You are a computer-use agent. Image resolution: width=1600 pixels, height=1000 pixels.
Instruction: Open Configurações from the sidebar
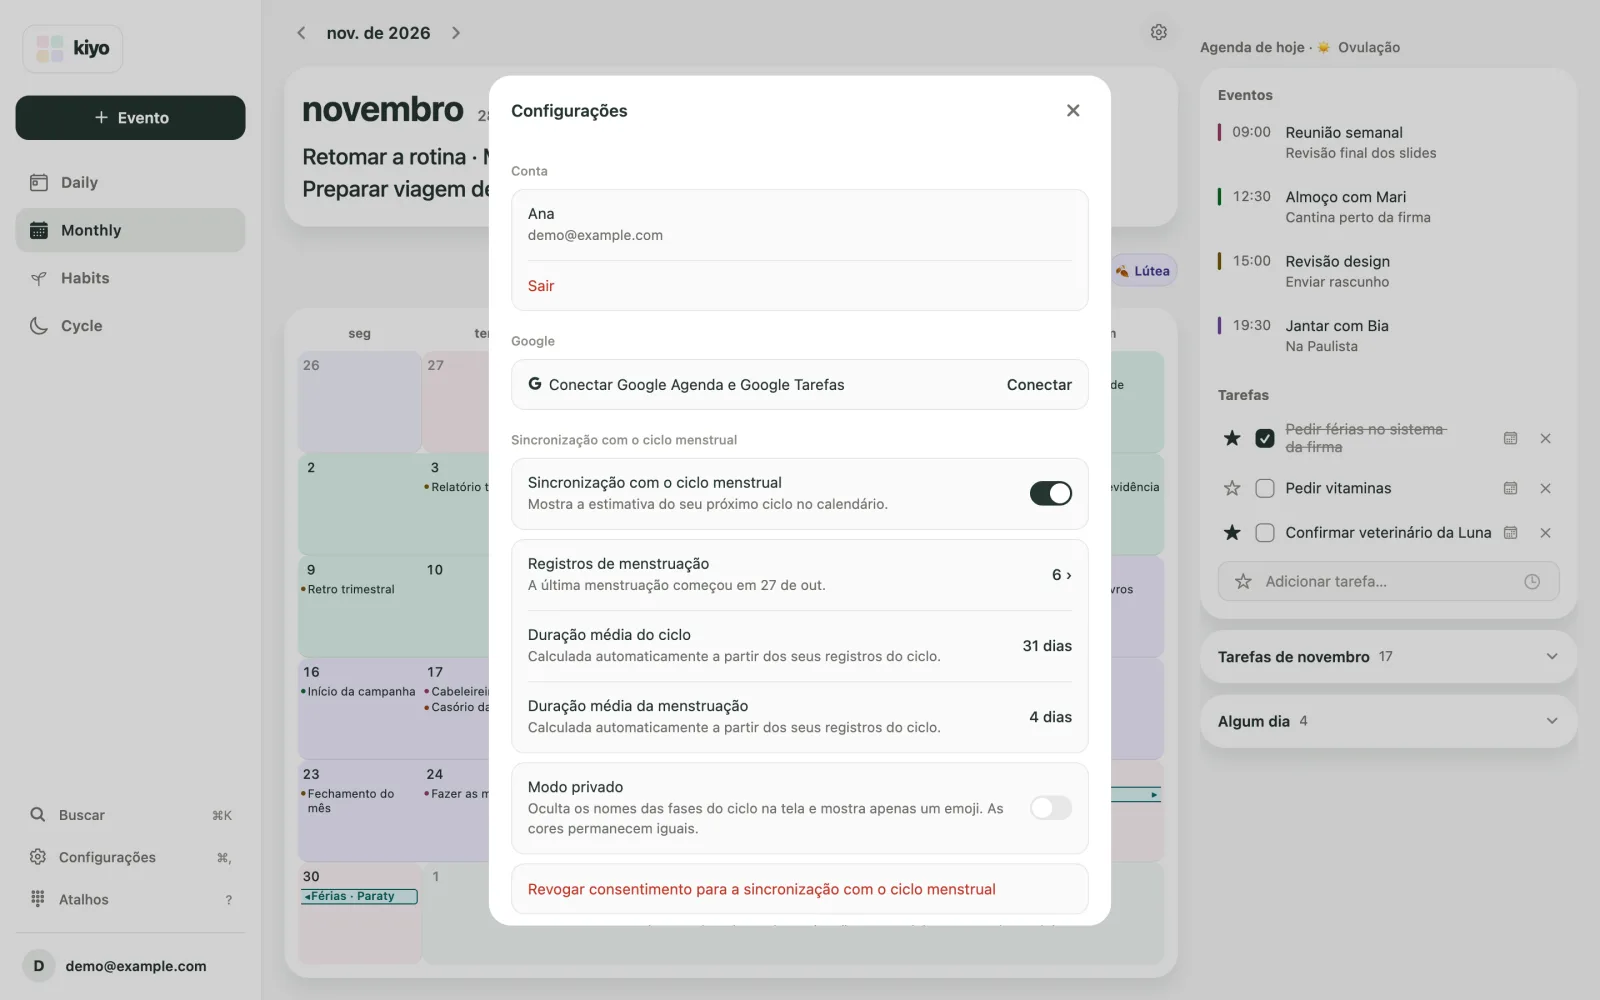tap(130, 857)
